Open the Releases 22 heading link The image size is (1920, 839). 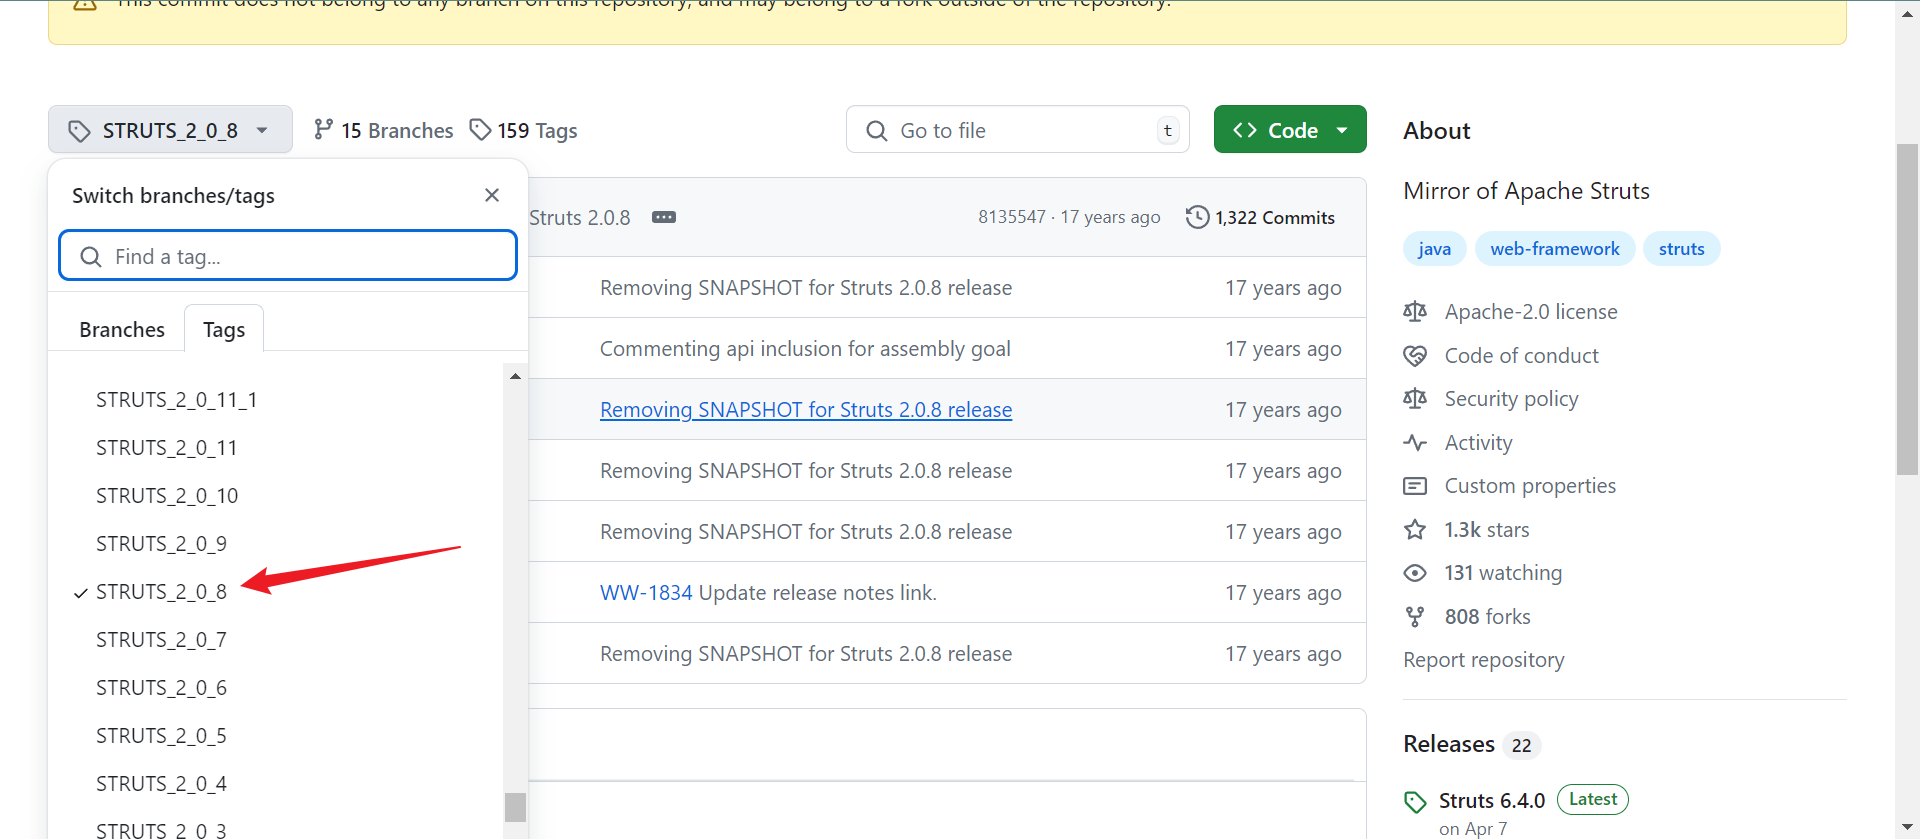tap(1472, 744)
